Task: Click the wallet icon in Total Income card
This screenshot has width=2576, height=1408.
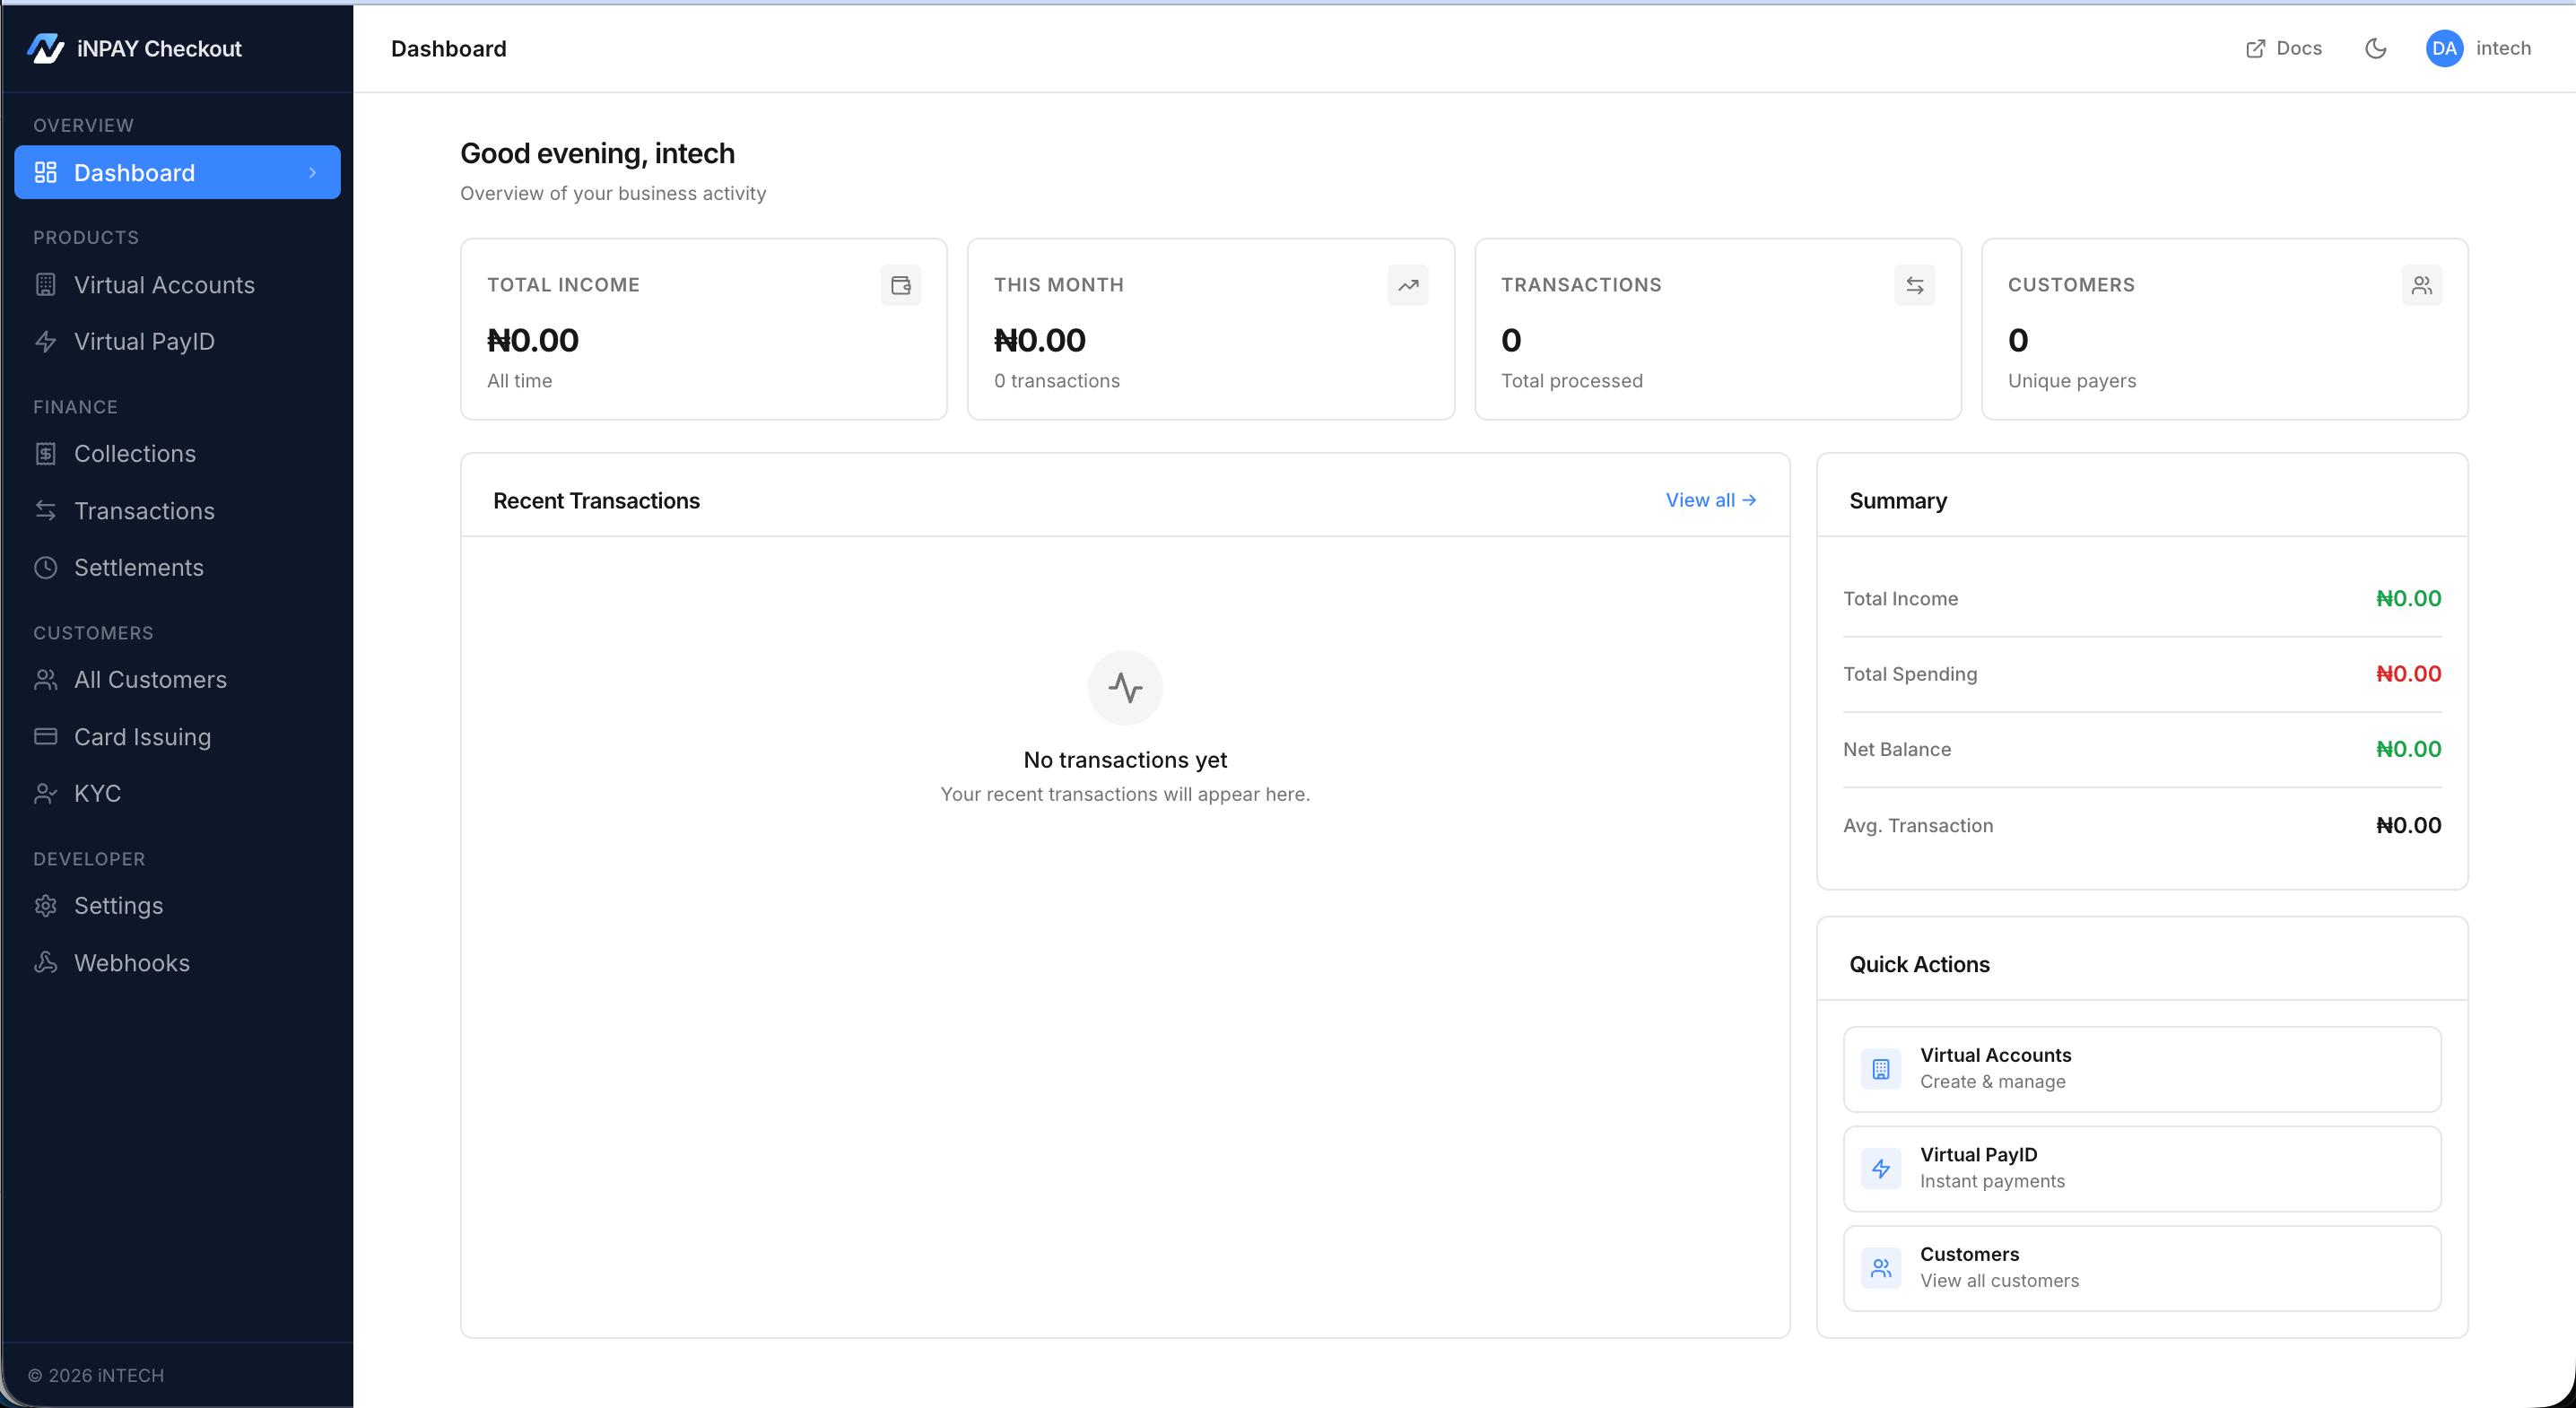Action: [900, 285]
